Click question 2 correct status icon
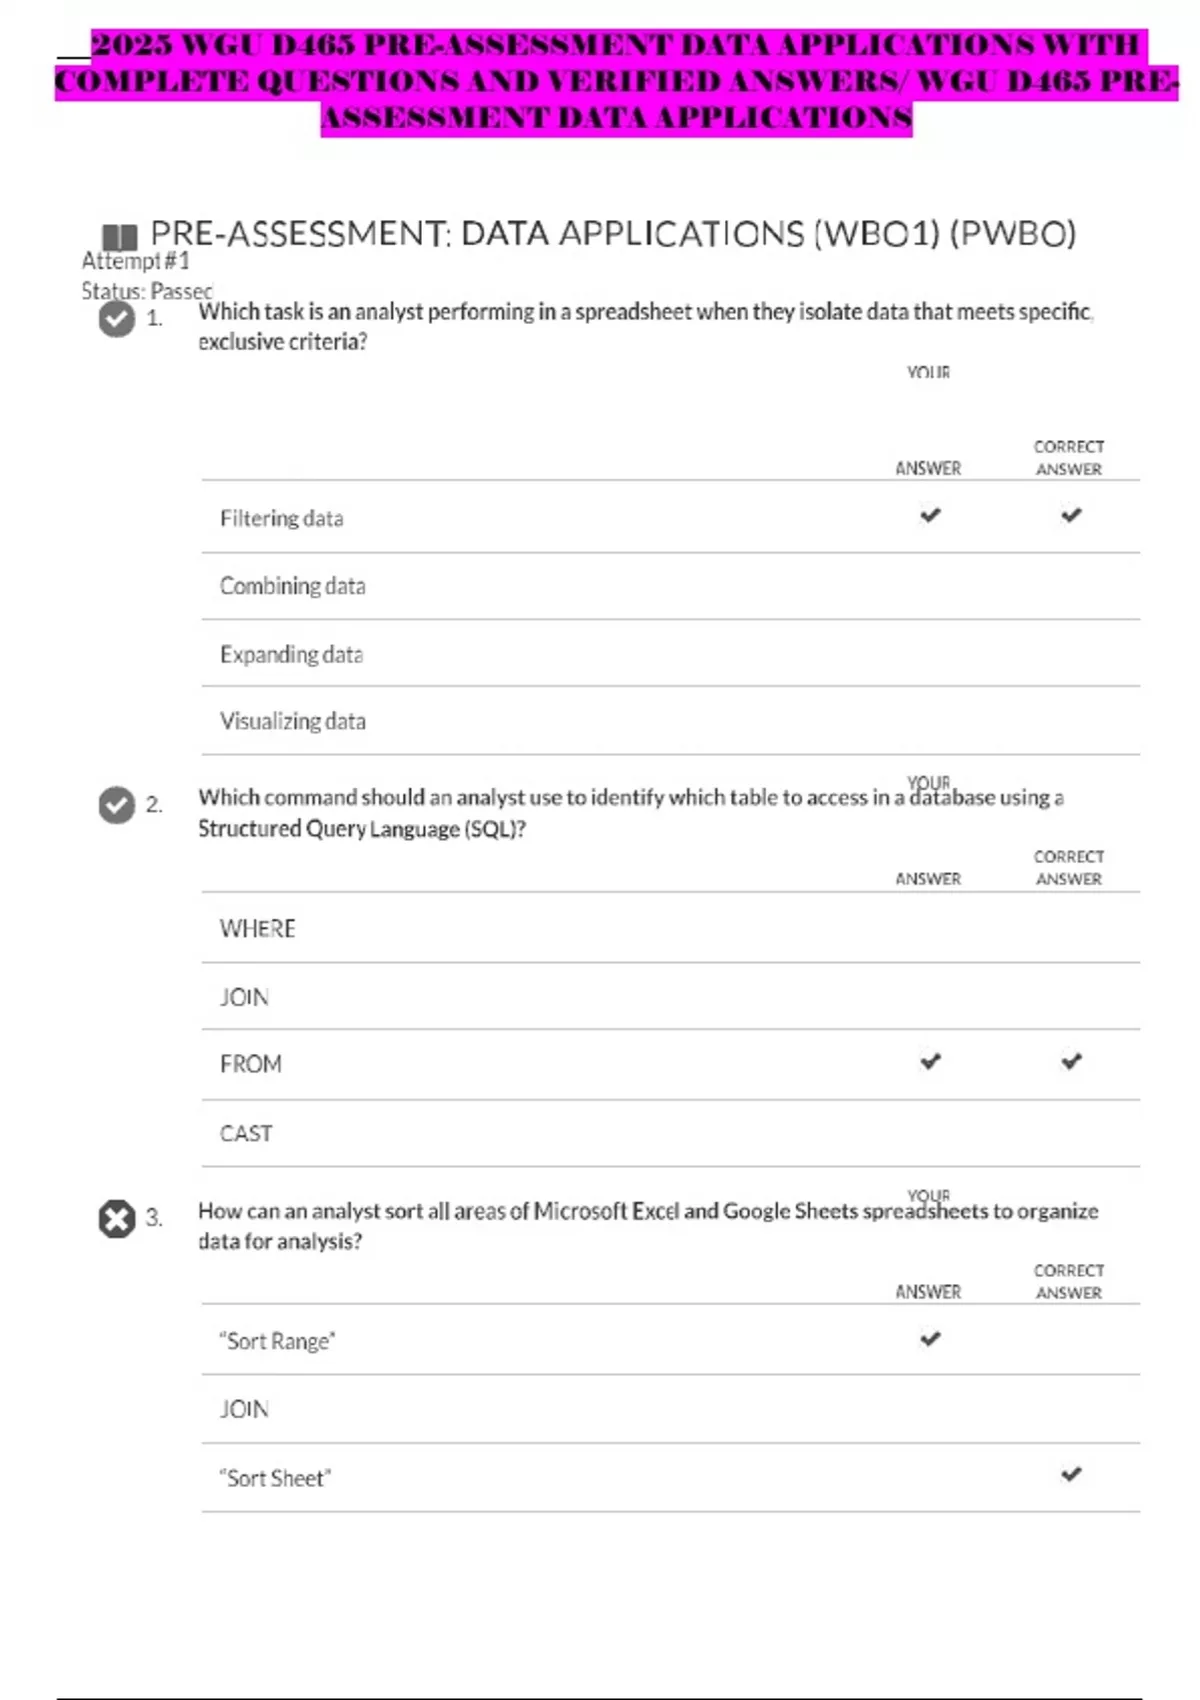This screenshot has height=1700, width=1200. click(117, 805)
